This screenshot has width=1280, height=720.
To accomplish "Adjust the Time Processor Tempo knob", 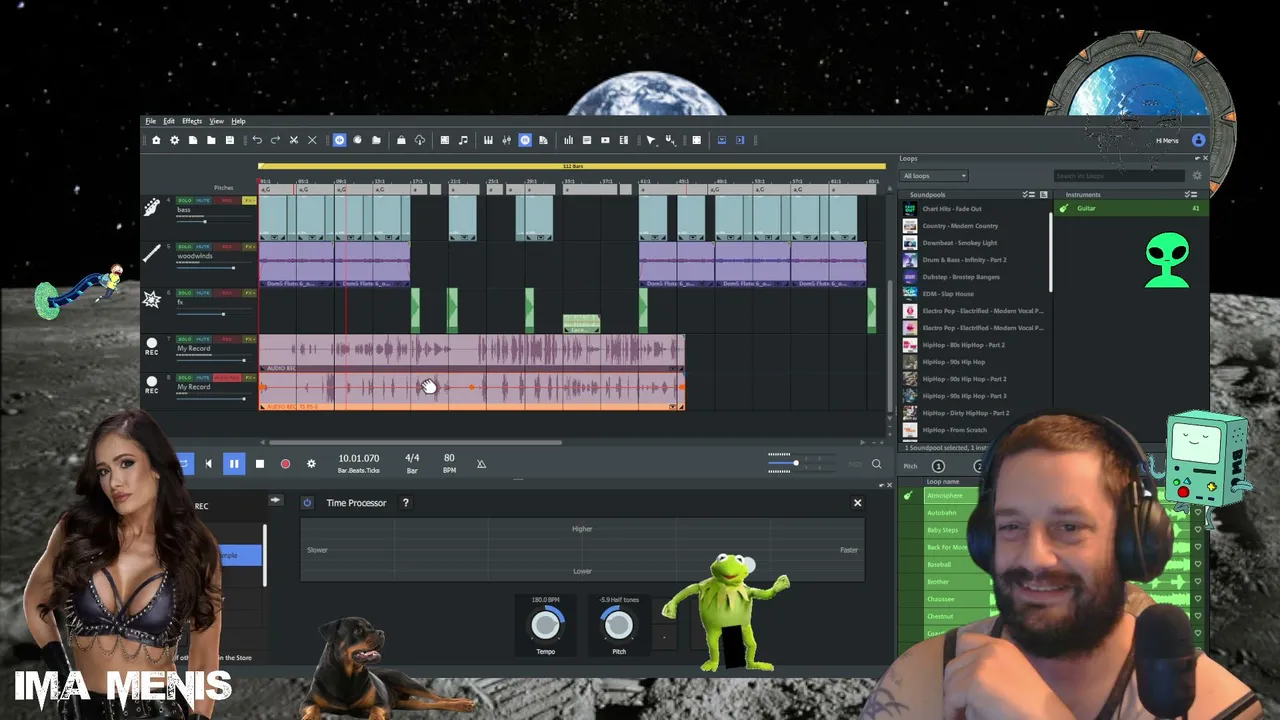I will [x=545, y=625].
